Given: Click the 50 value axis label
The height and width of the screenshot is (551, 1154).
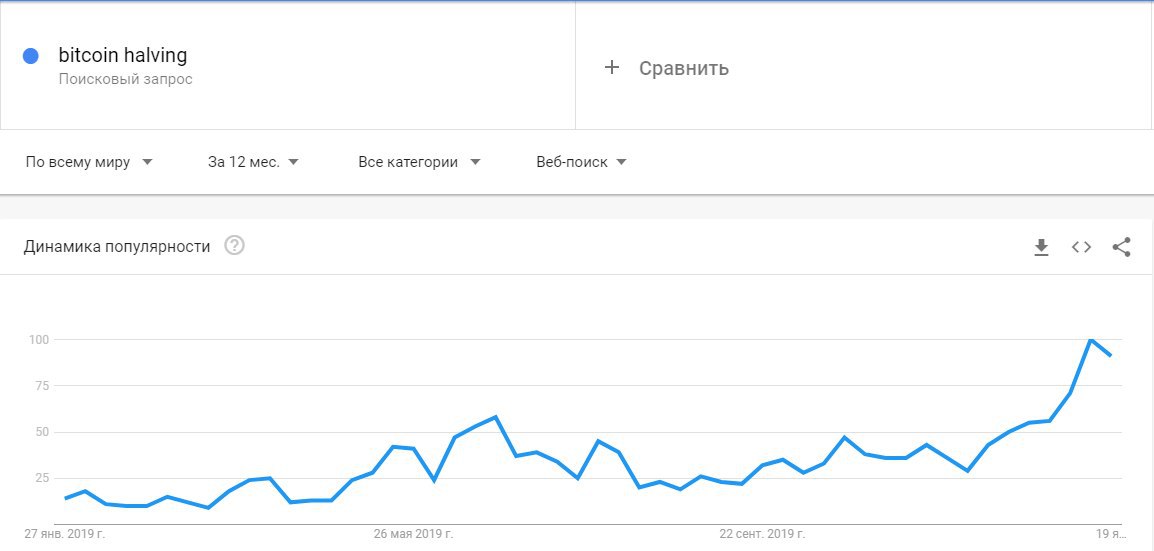Looking at the screenshot, I should click(39, 432).
